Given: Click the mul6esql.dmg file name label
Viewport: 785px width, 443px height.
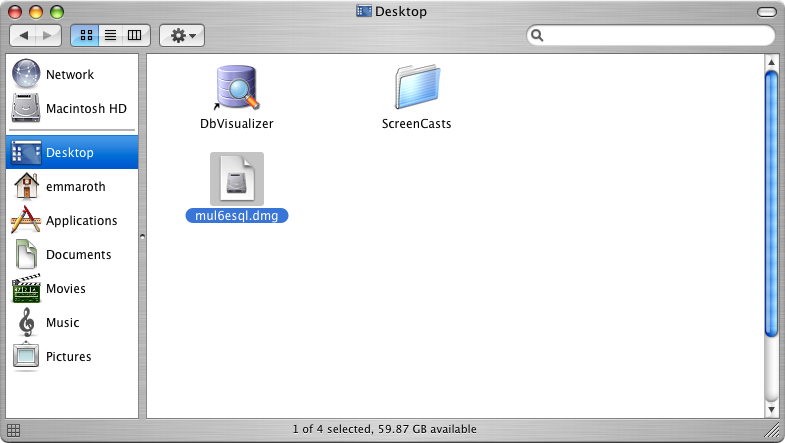Looking at the screenshot, I should [x=237, y=216].
